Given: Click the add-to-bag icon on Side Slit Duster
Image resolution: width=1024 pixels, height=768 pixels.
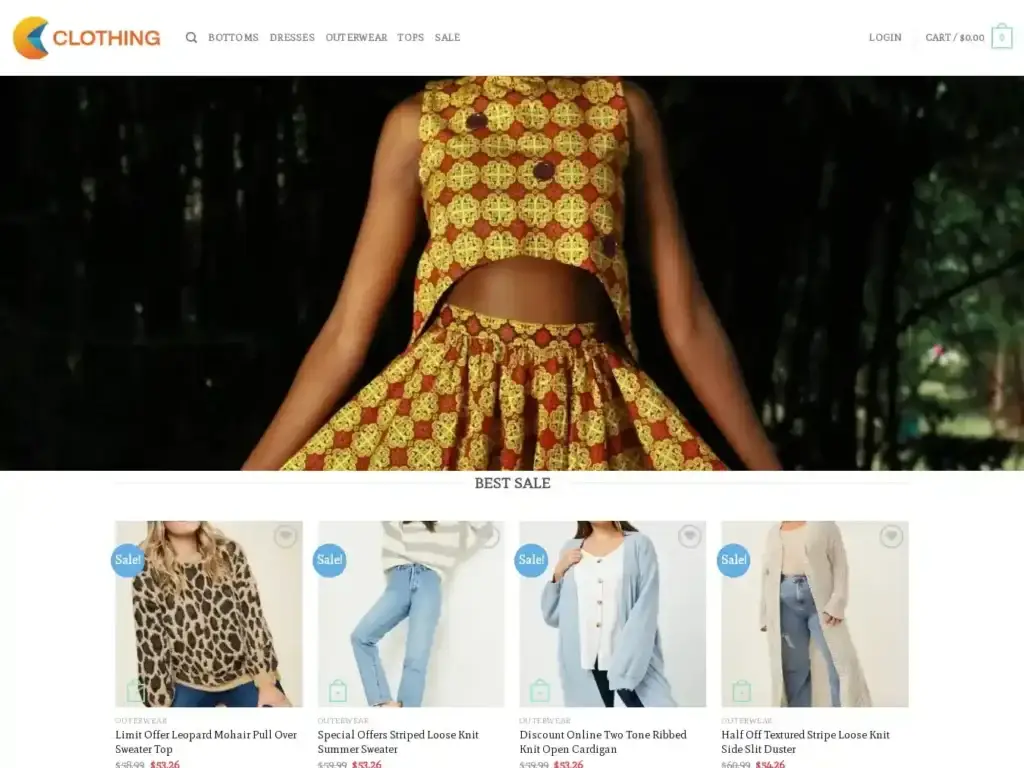Looking at the screenshot, I should [x=740, y=689].
